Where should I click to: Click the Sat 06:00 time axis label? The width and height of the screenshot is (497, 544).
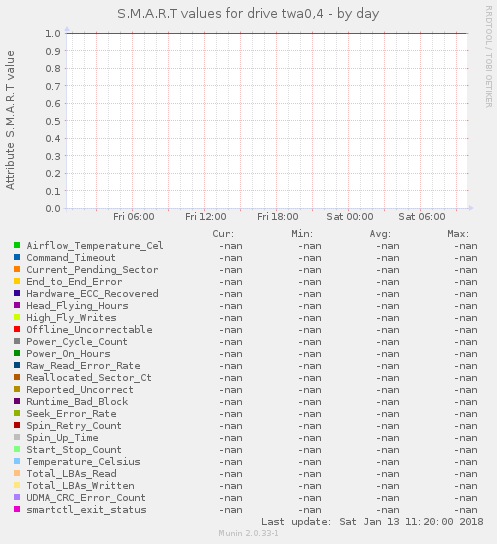coord(422,216)
